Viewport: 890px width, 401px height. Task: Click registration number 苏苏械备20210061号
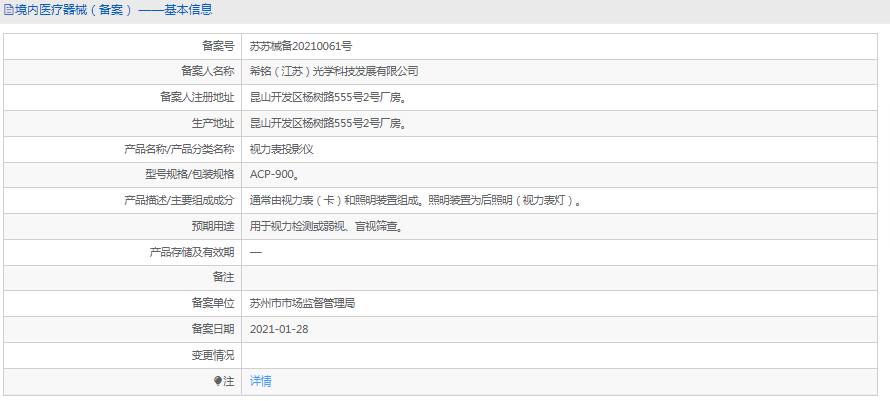point(300,46)
